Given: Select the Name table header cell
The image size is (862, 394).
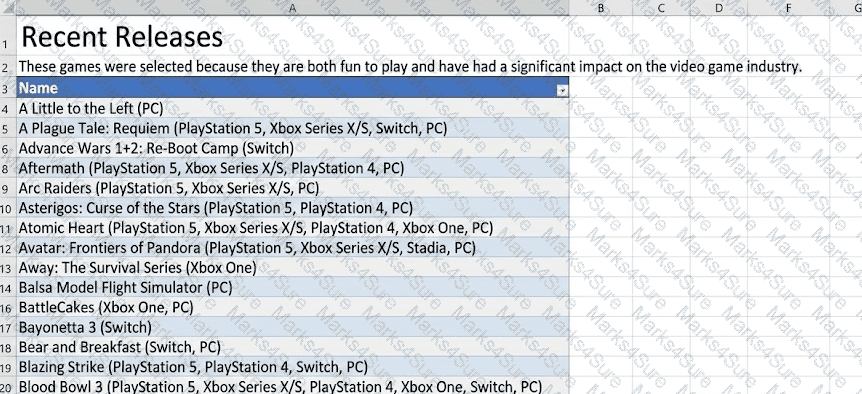Looking at the screenshot, I should coord(292,88).
